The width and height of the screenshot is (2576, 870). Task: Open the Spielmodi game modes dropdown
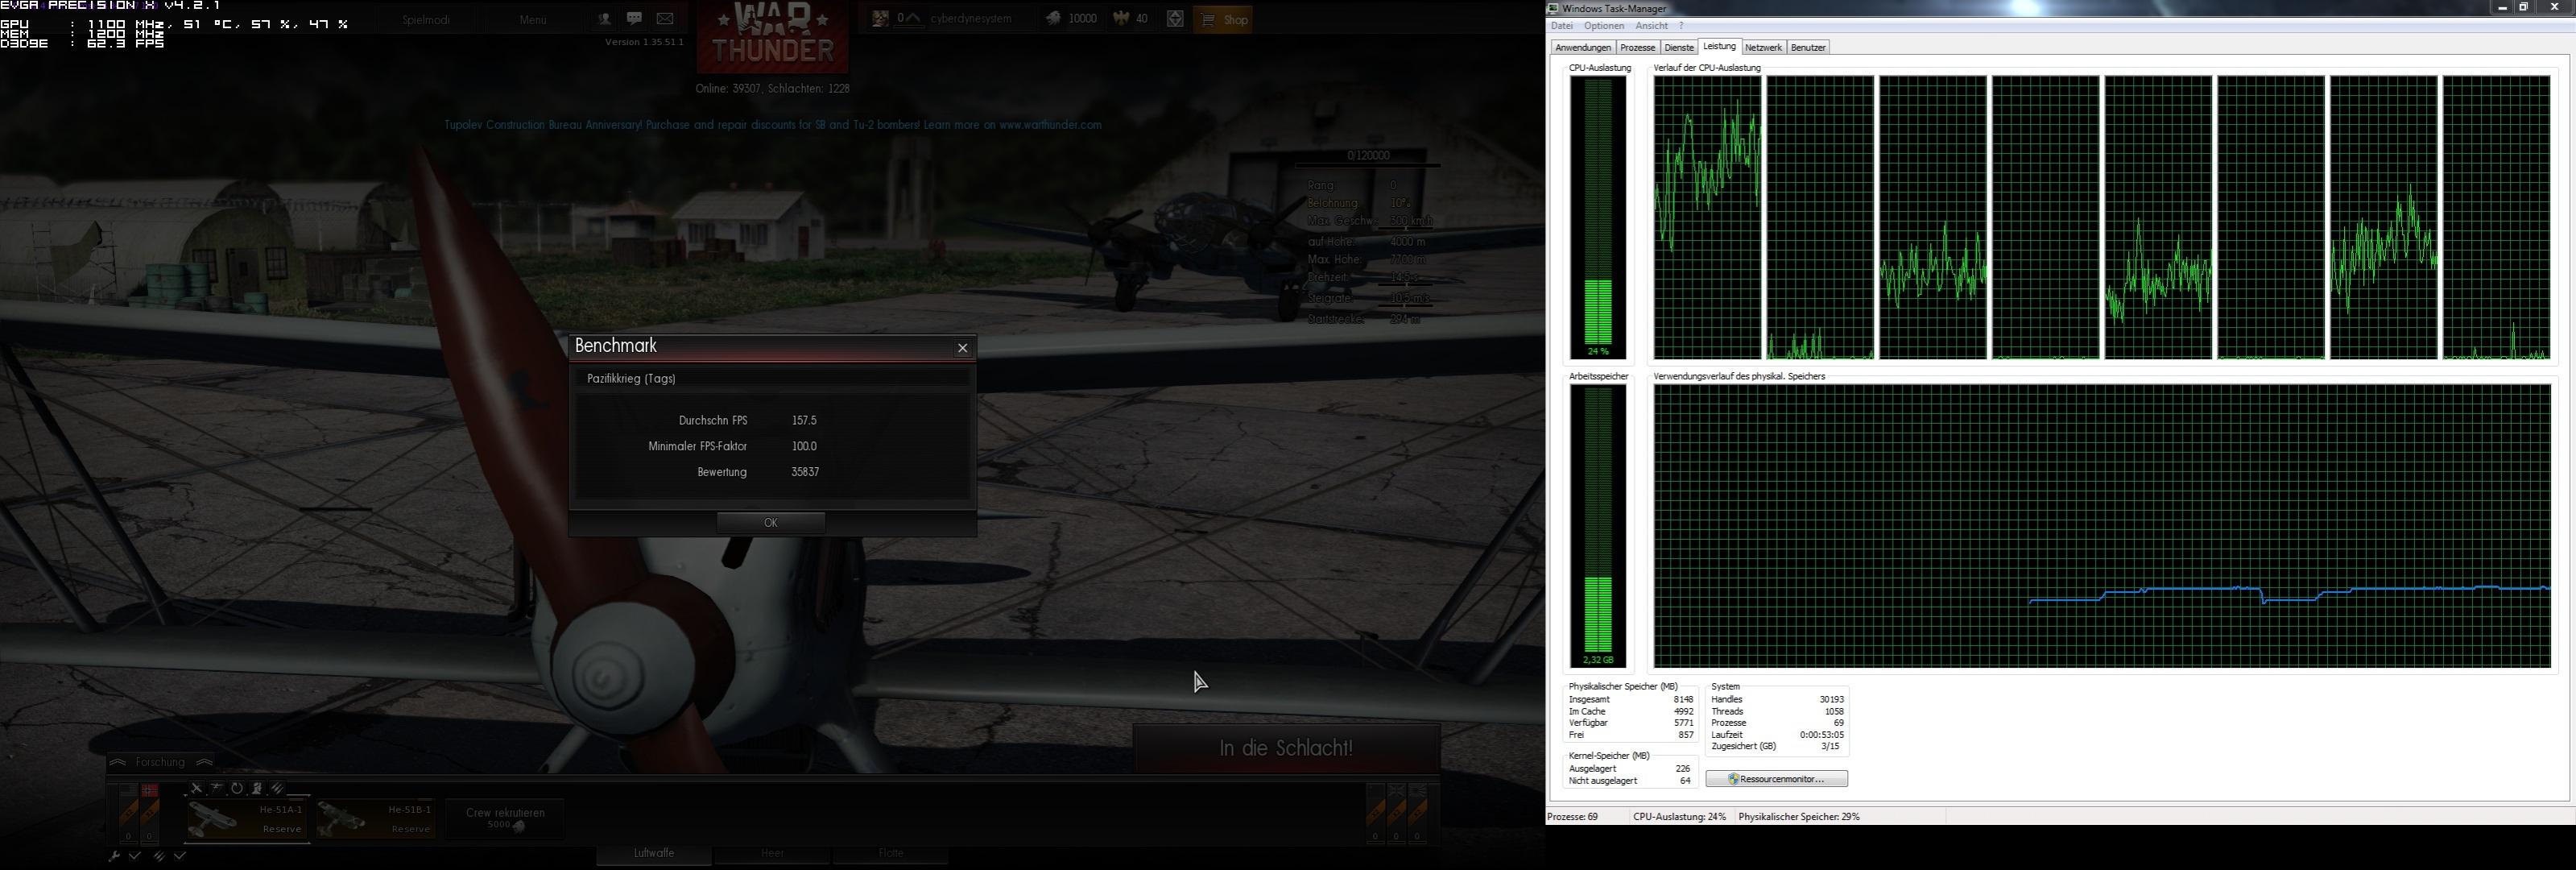coord(426,20)
